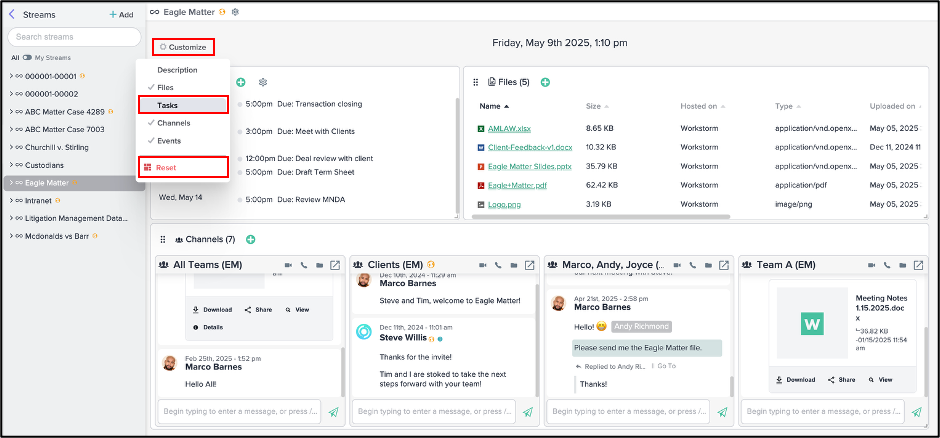Send the message in All Teams (EM)

point(333,411)
